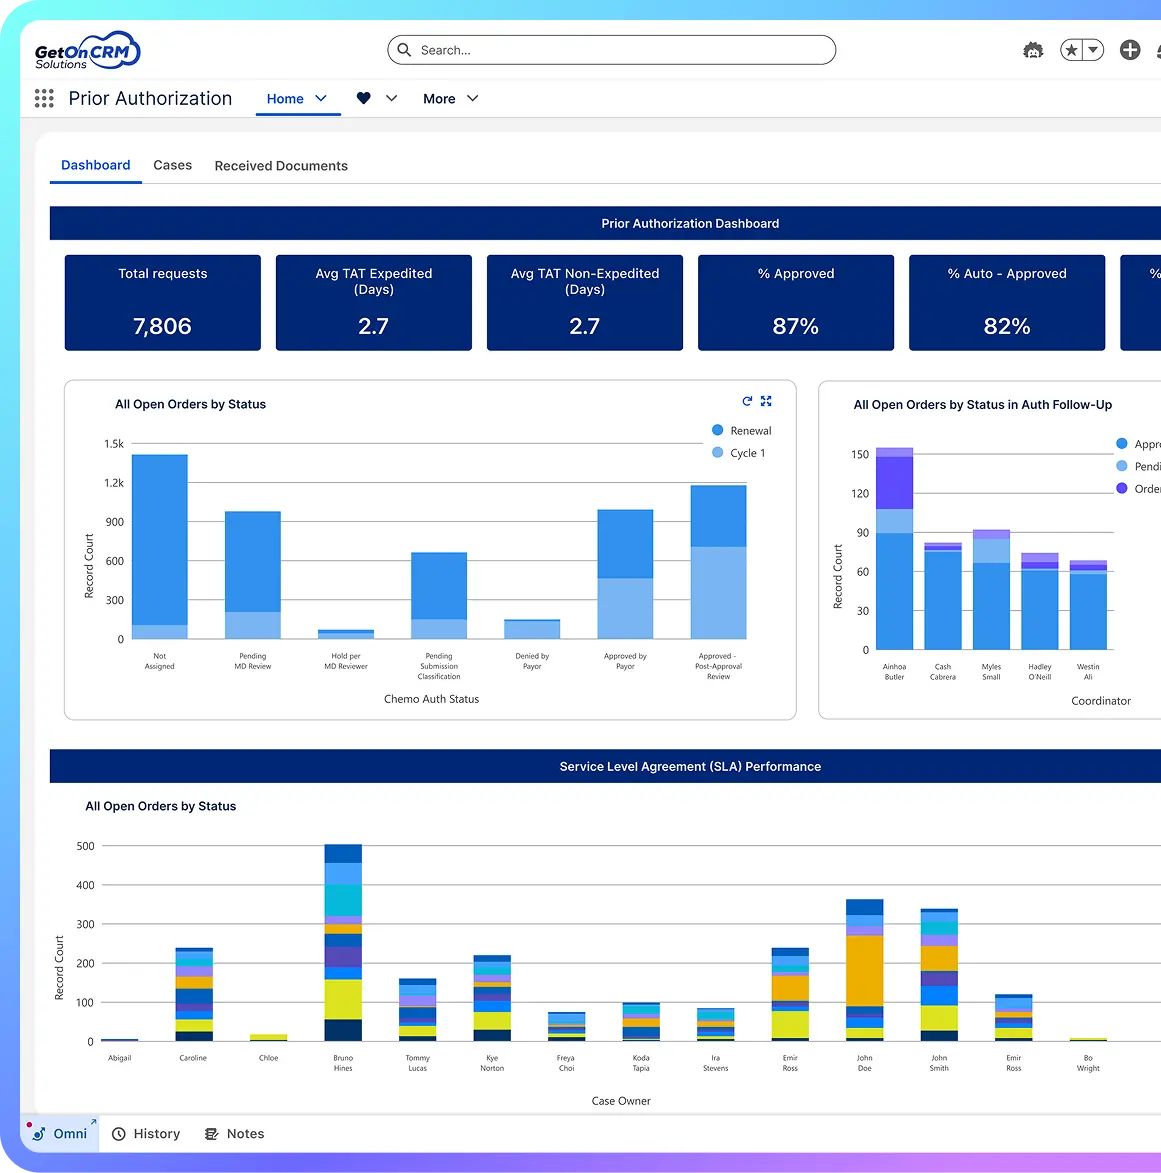Viewport: 1161px width, 1173px height.
Task: Open History in the utility bar
Action: click(x=146, y=1133)
